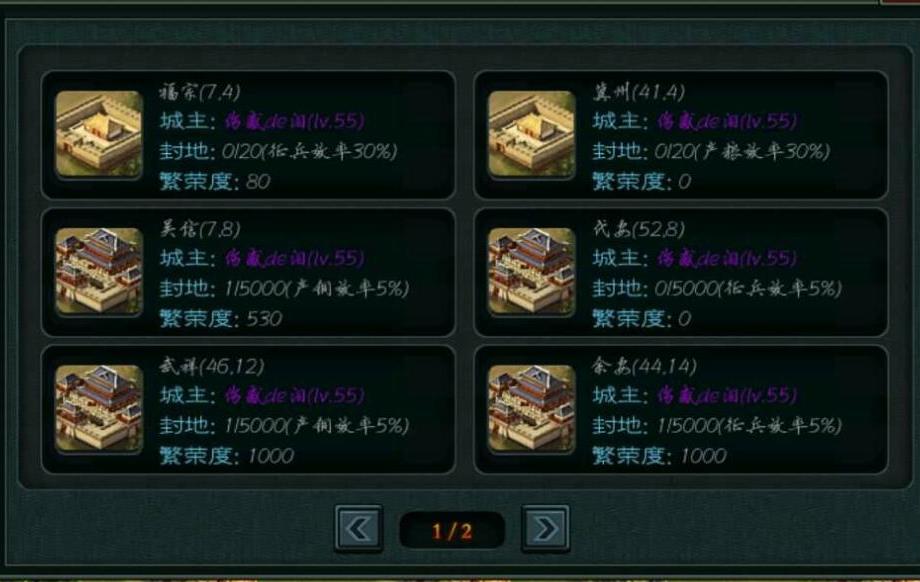
Task: Advance to next page with right arrow
Action: (x=545, y=529)
